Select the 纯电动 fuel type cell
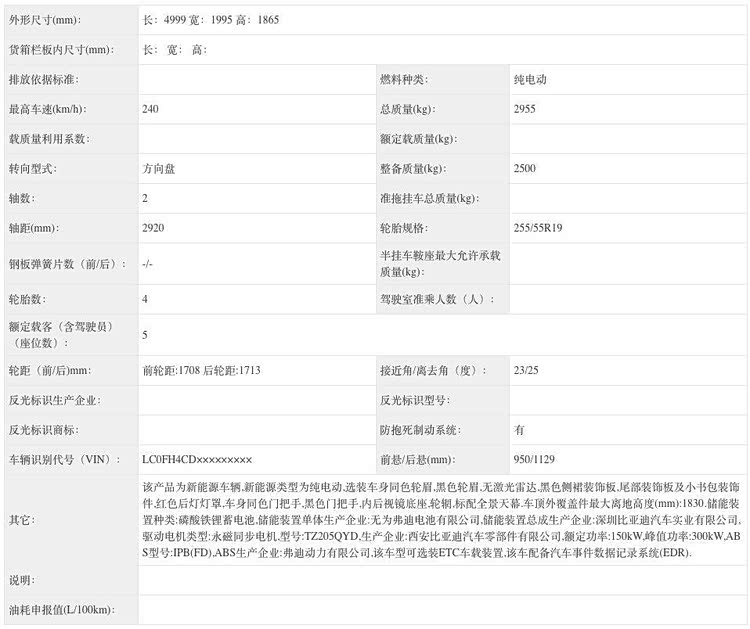Screen dimensions: 750x629 coord(530,79)
